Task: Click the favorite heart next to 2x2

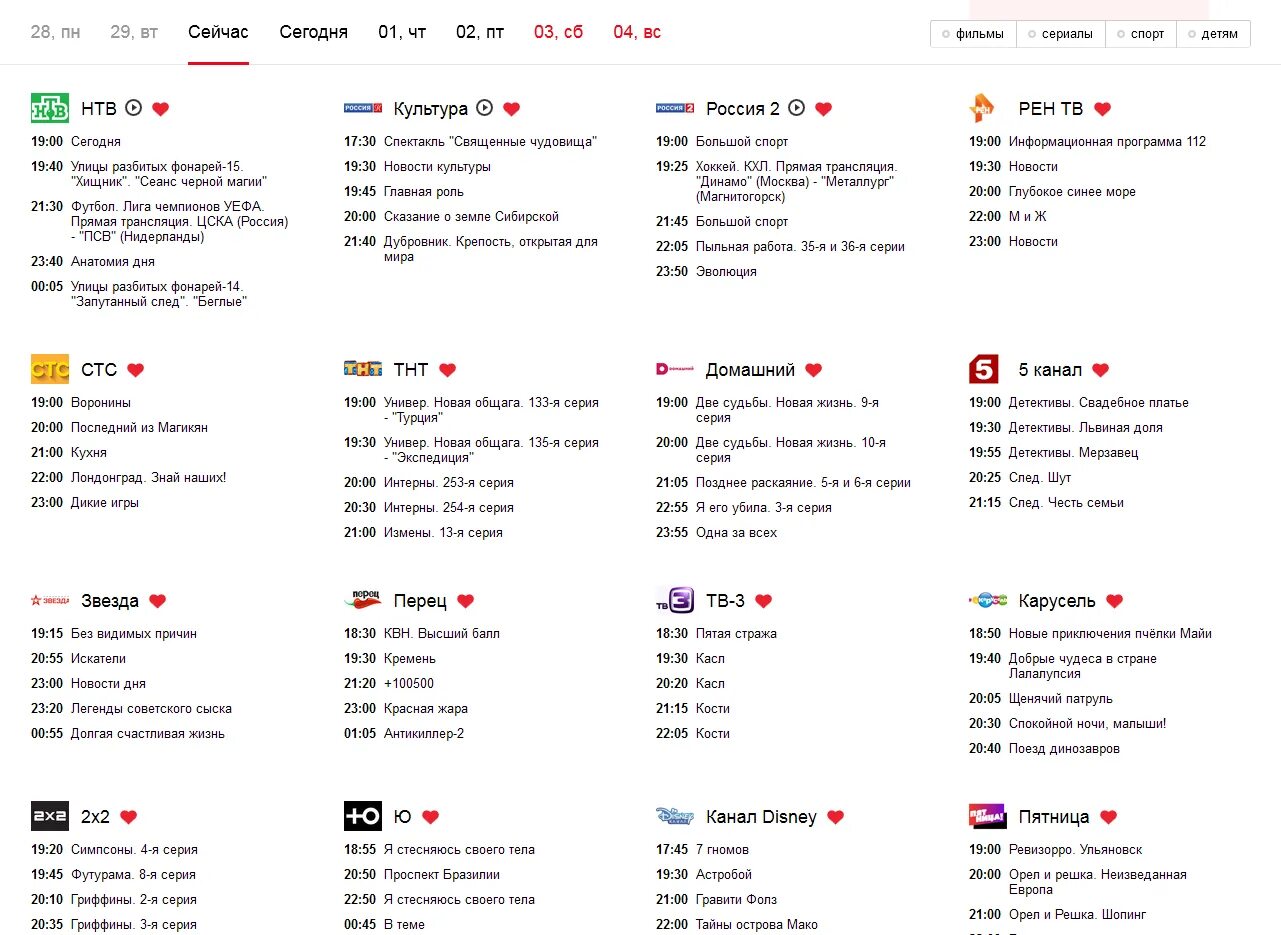Action: pyautogui.click(x=128, y=817)
